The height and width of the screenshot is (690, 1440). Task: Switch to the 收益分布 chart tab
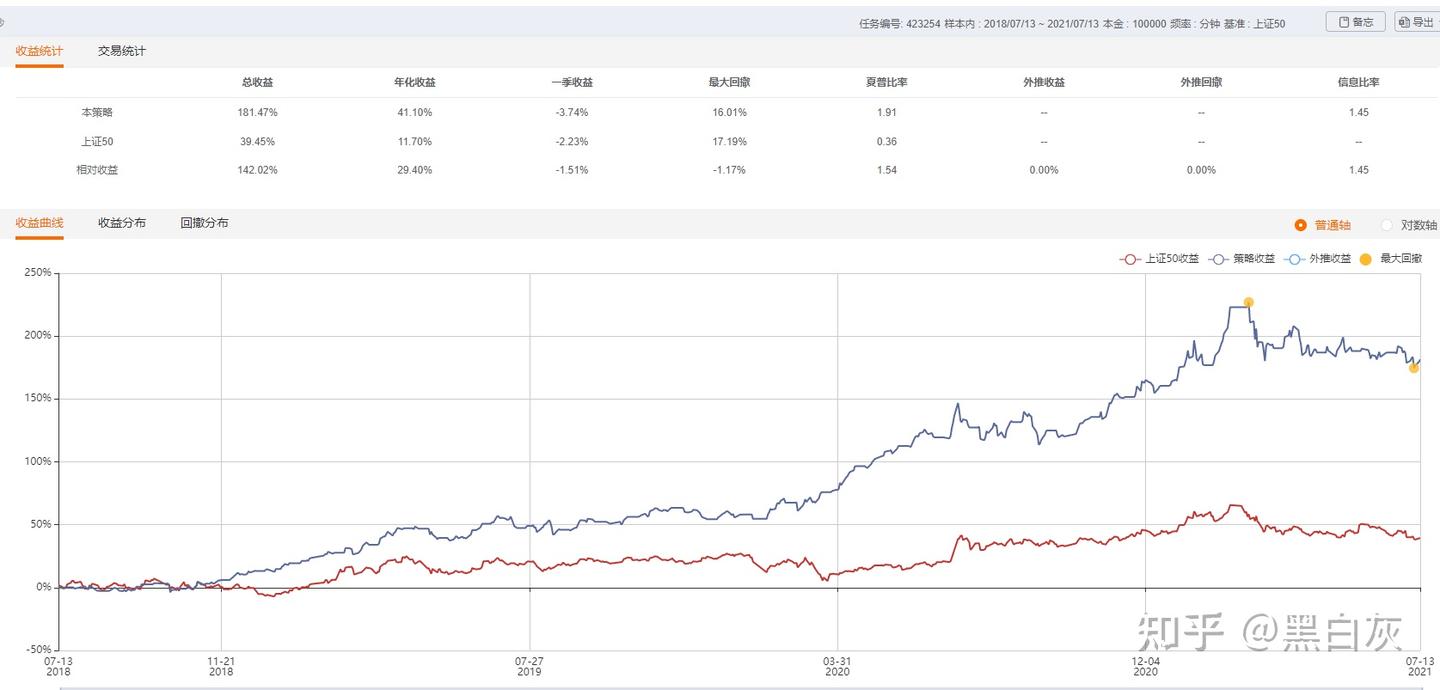click(x=122, y=223)
